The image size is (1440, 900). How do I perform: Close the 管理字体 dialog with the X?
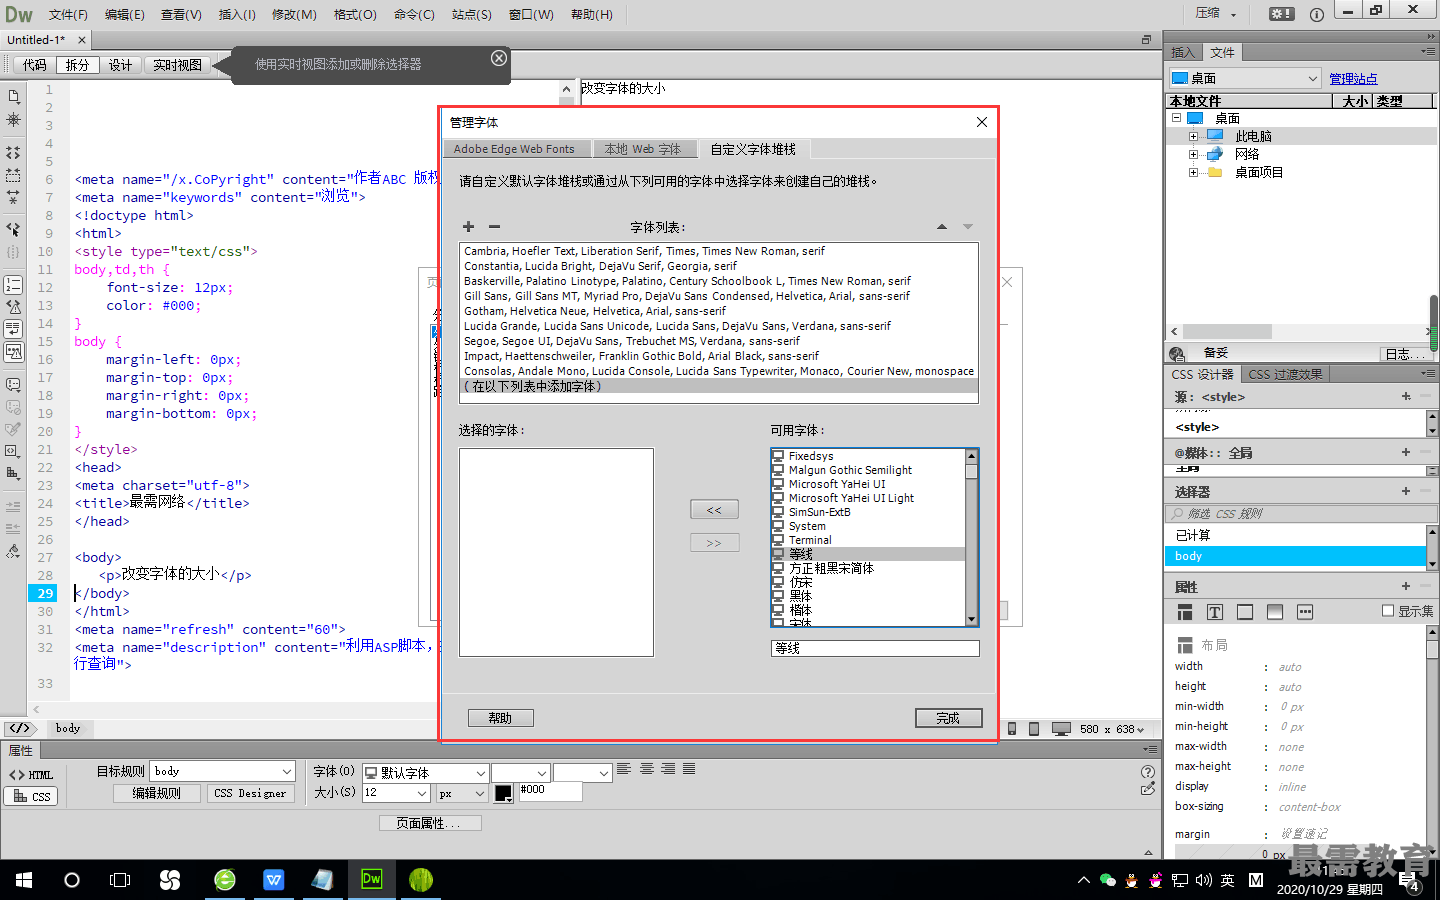(x=982, y=122)
